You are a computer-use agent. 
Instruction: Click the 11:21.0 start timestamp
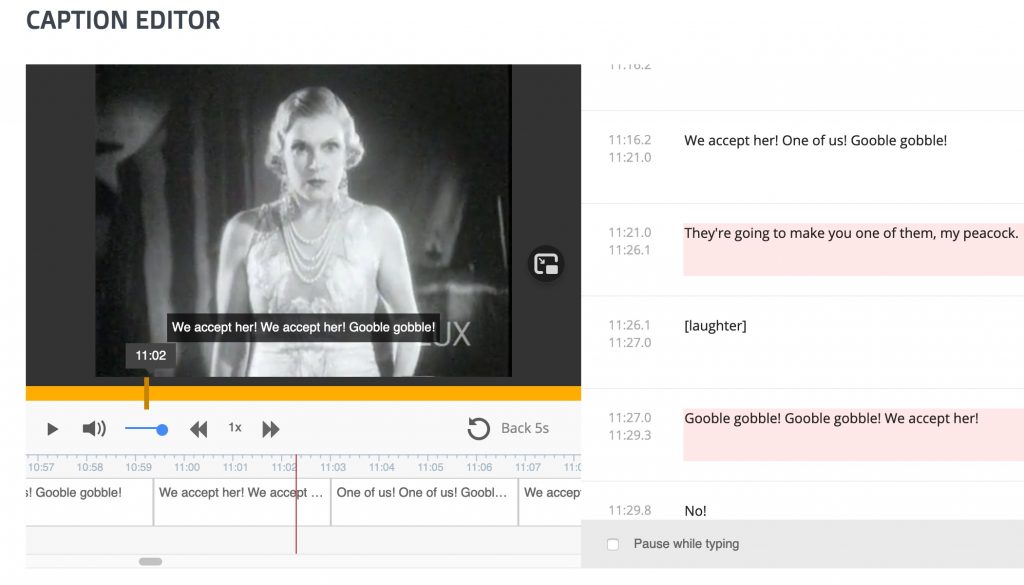(x=629, y=233)
